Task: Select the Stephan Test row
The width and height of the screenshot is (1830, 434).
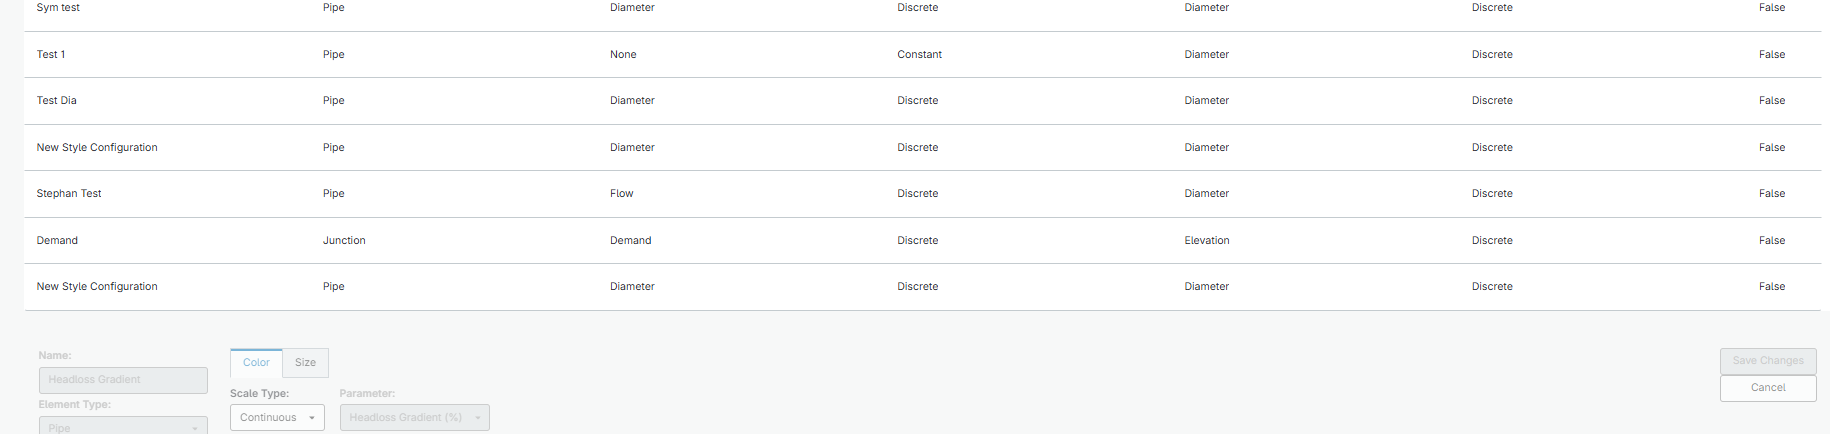Action: pos(69,194)
